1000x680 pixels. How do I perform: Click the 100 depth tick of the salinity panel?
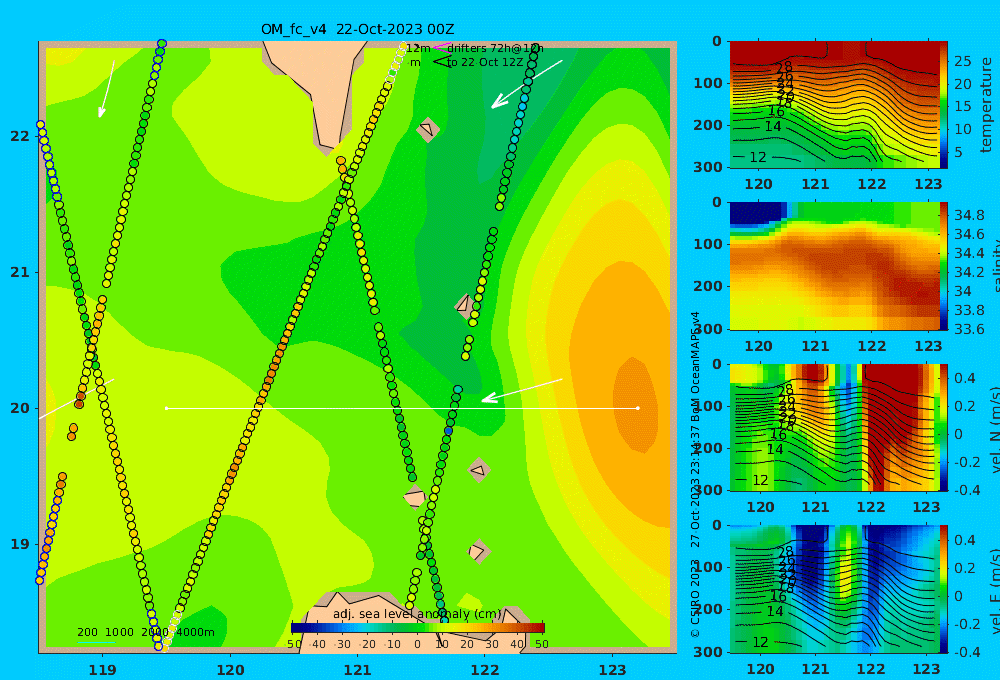708,244
